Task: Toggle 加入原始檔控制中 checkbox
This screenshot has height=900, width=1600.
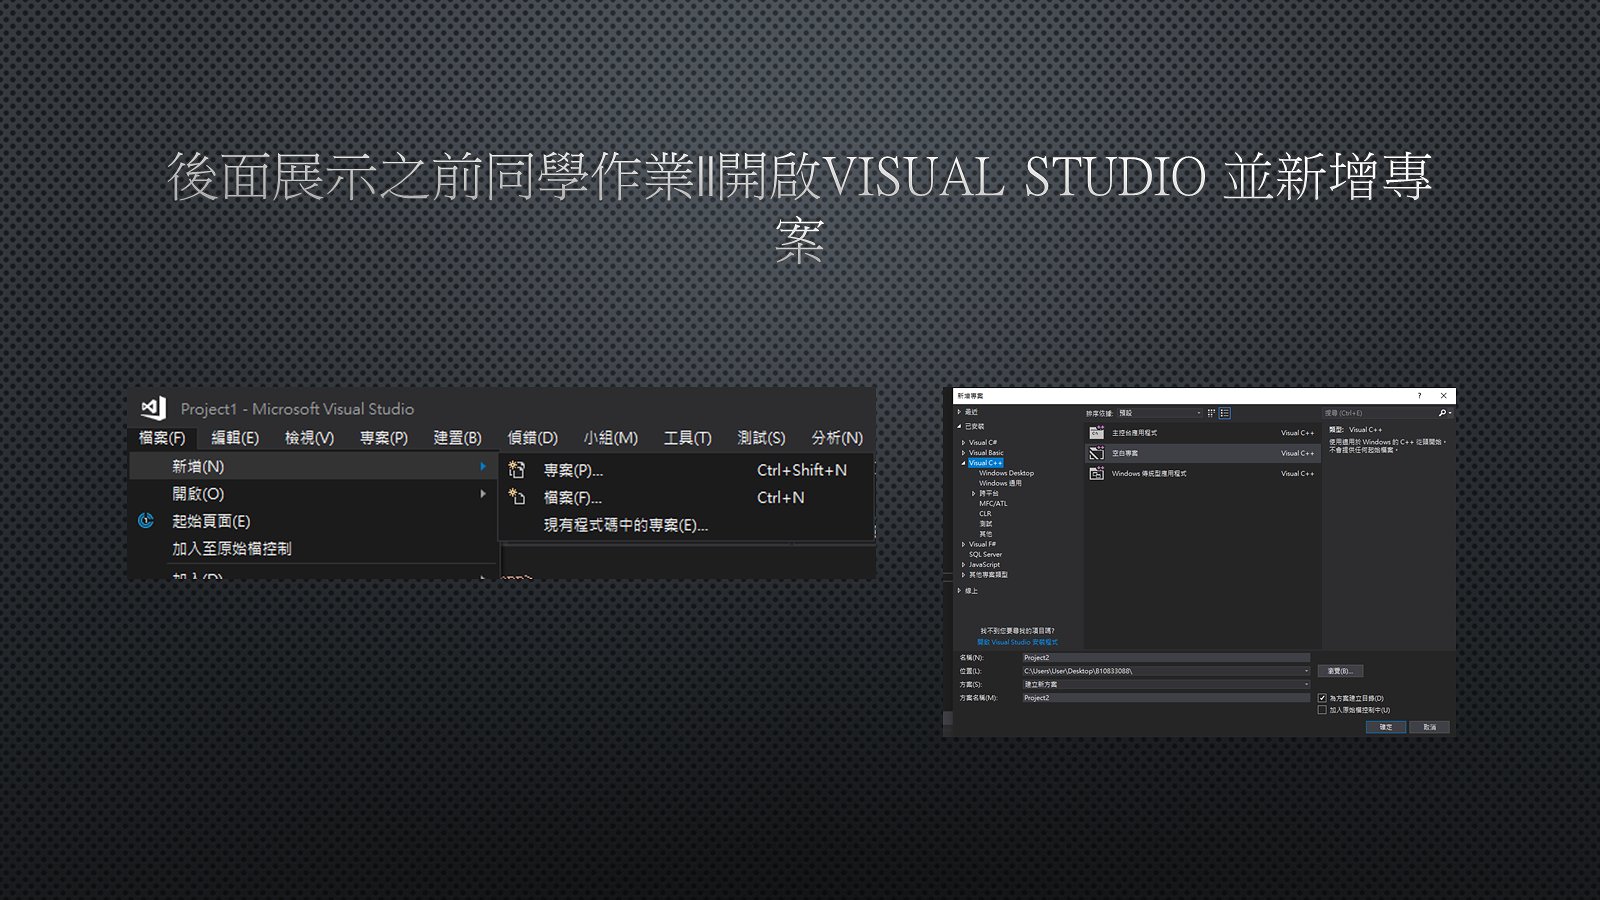Action: (1322, 710)
